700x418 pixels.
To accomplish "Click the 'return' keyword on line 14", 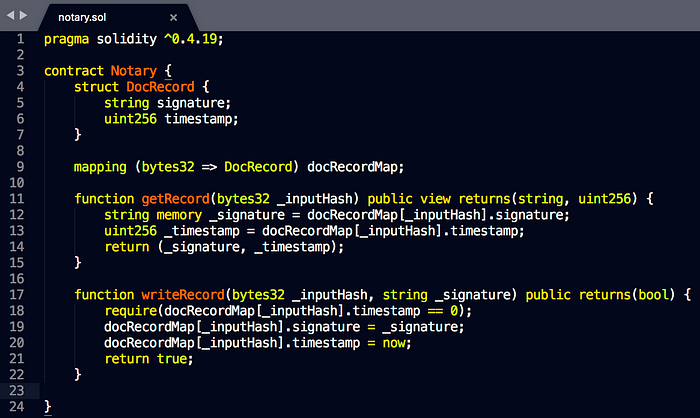I will coord(127,247).
